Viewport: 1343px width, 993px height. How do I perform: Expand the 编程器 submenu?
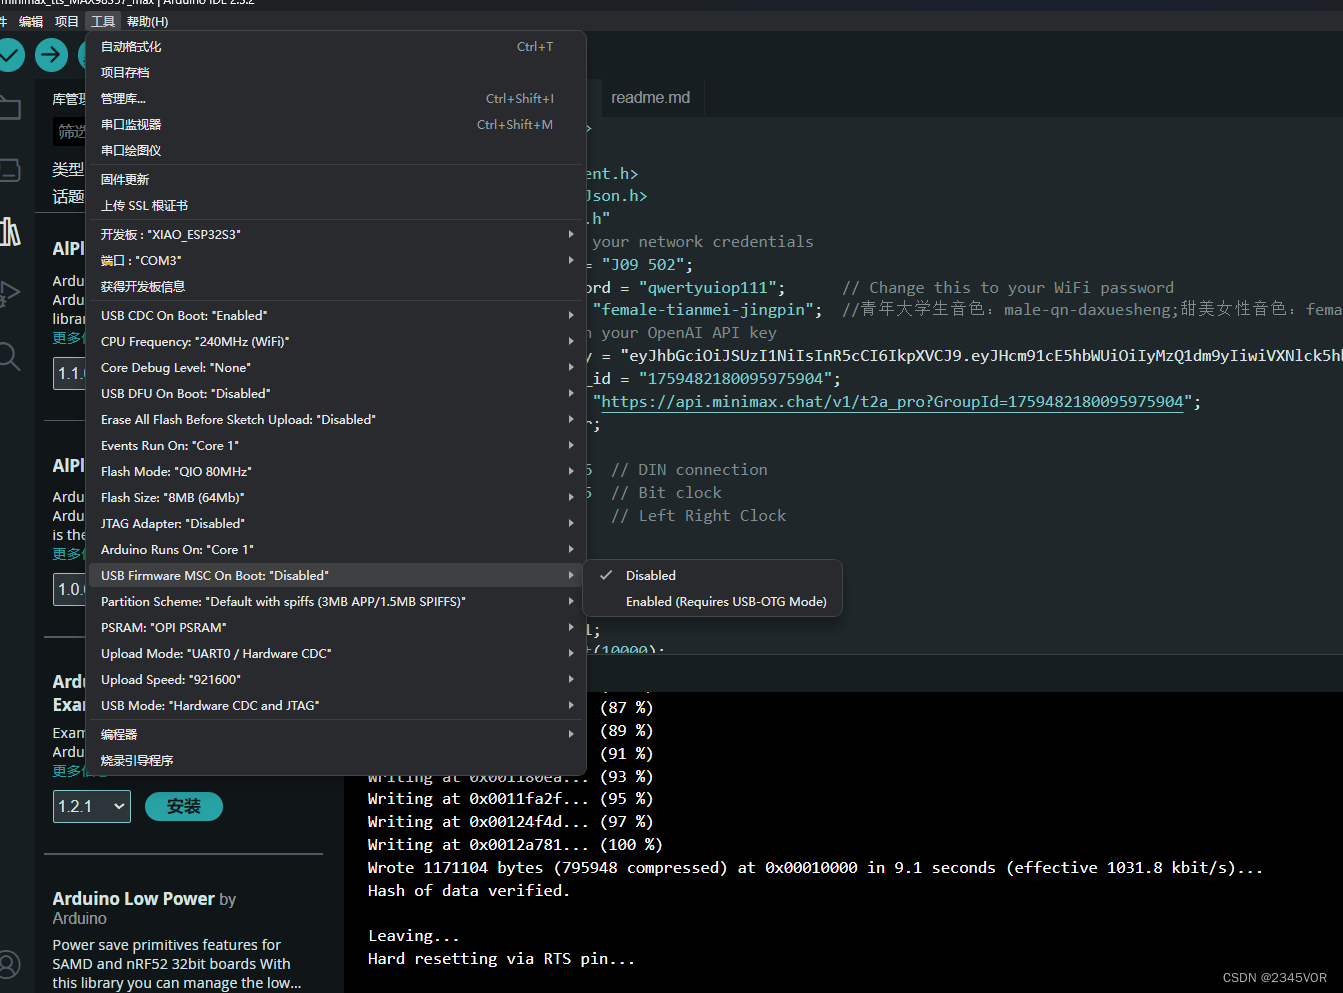pyautogui.click(x=336, y=734)
